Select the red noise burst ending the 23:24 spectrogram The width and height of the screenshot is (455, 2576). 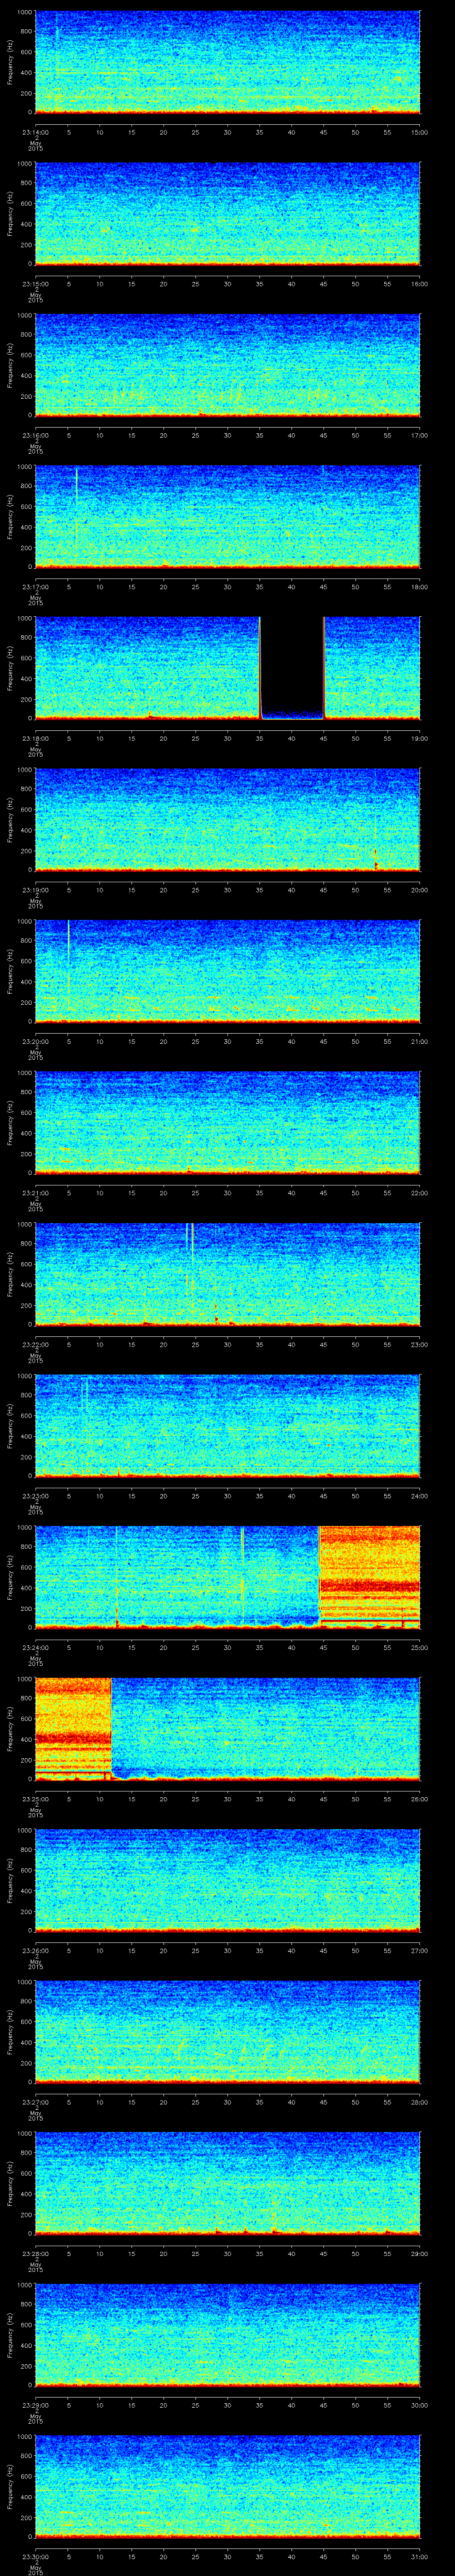(x=369, y=1575)
